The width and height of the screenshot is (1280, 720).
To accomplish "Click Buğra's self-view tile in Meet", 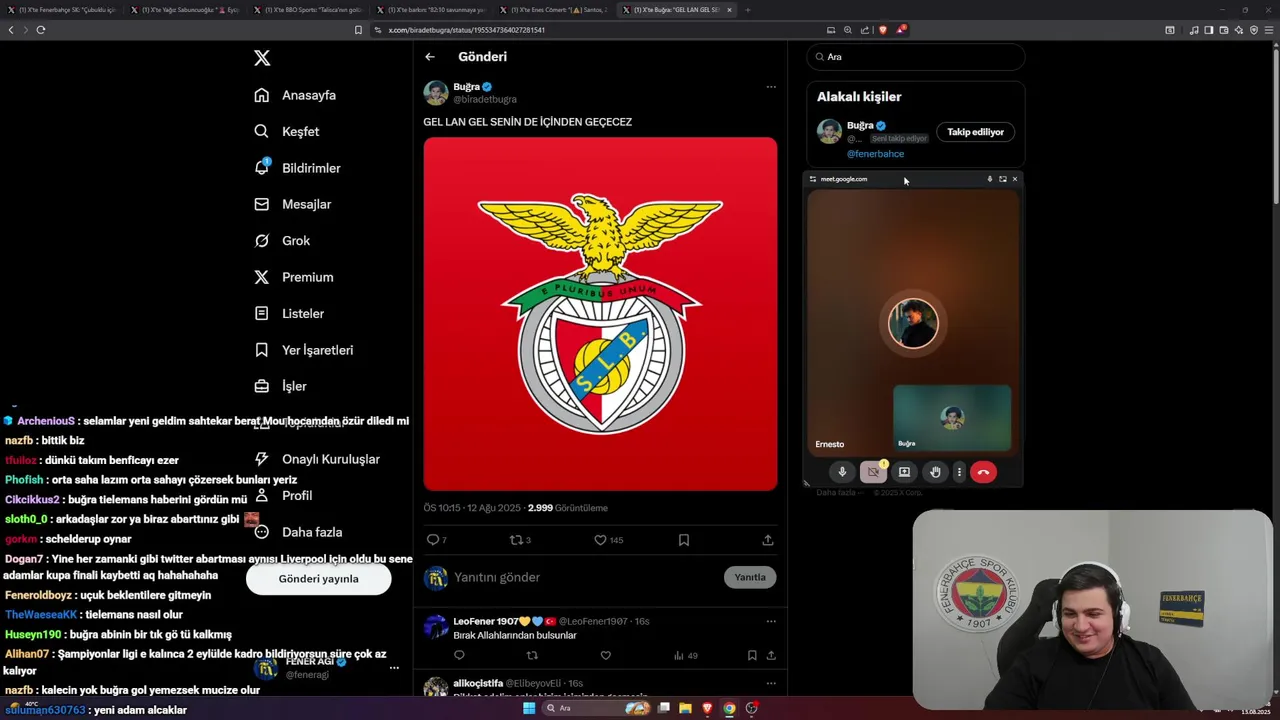I will [x=952, y=418].
